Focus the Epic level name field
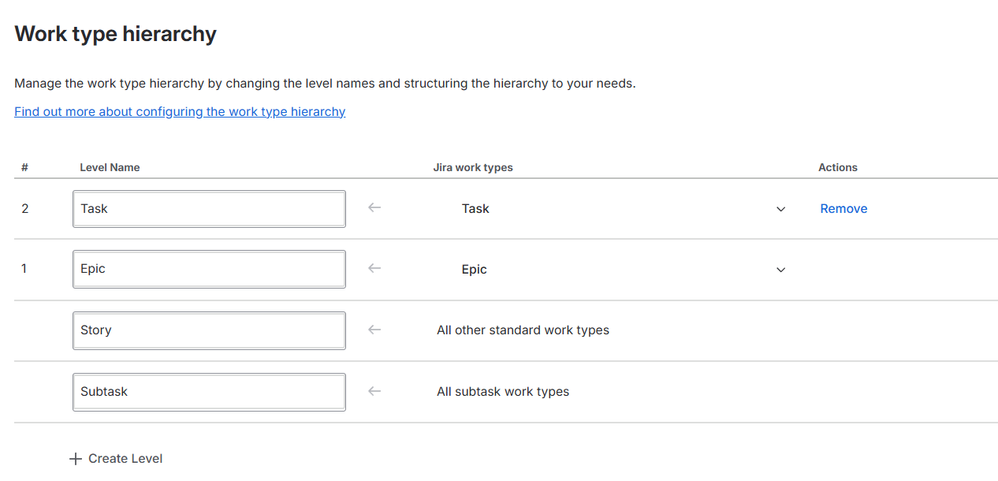Viewport: 998px width, 481px height. point(209,269)
